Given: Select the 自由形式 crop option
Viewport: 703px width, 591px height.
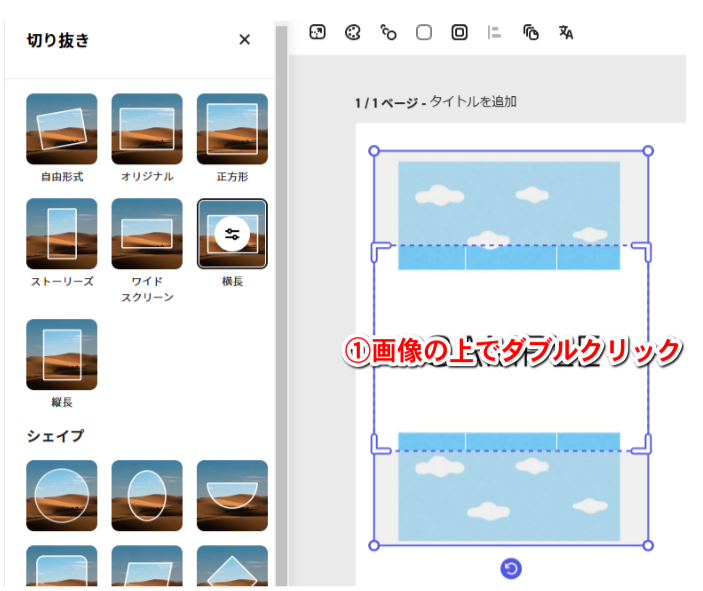Looking at the screenshot, I should coord(62,129).
